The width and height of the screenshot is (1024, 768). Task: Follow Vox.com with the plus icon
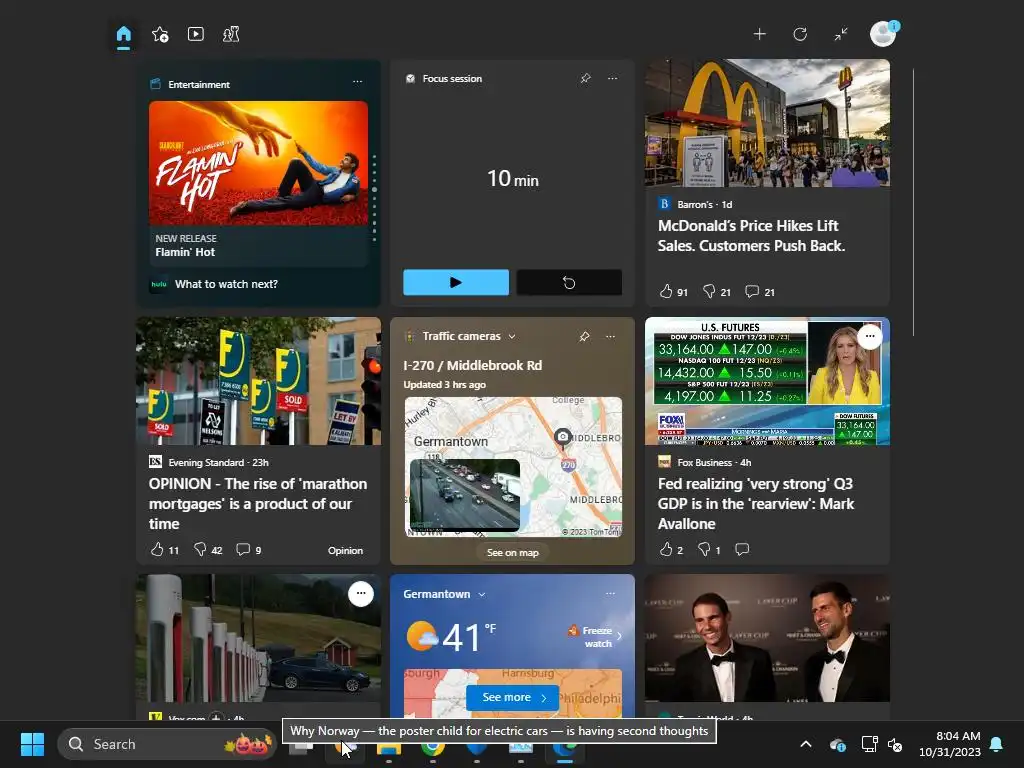[x=216, y=716]
